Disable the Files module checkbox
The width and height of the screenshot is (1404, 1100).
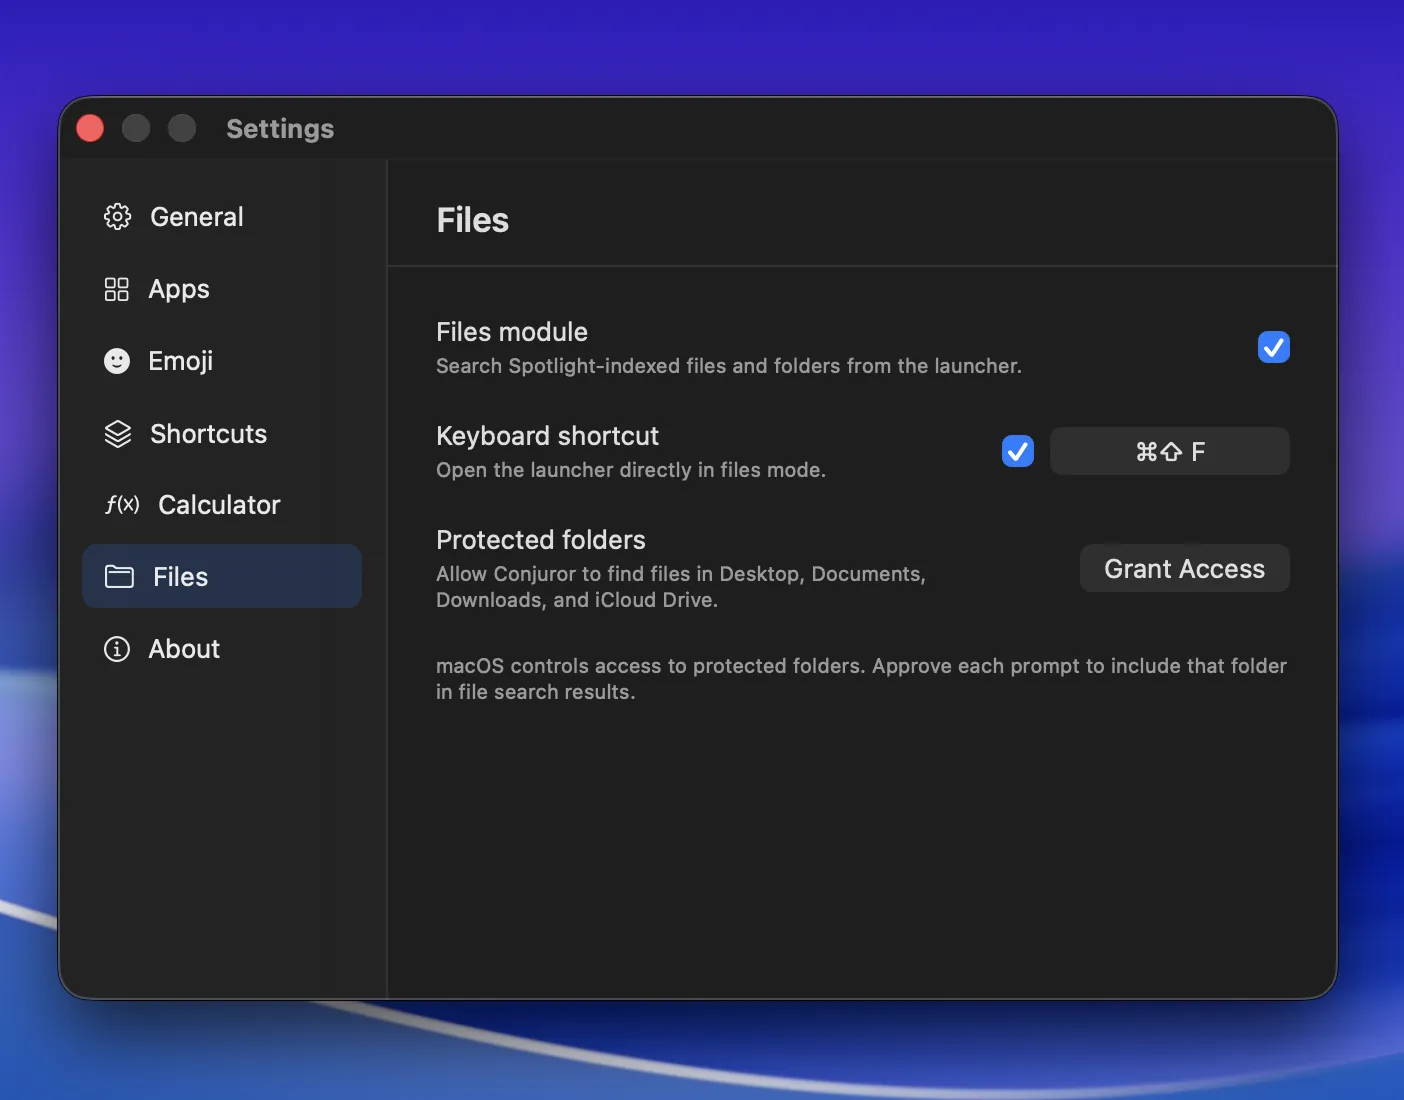coord(1274,347)
